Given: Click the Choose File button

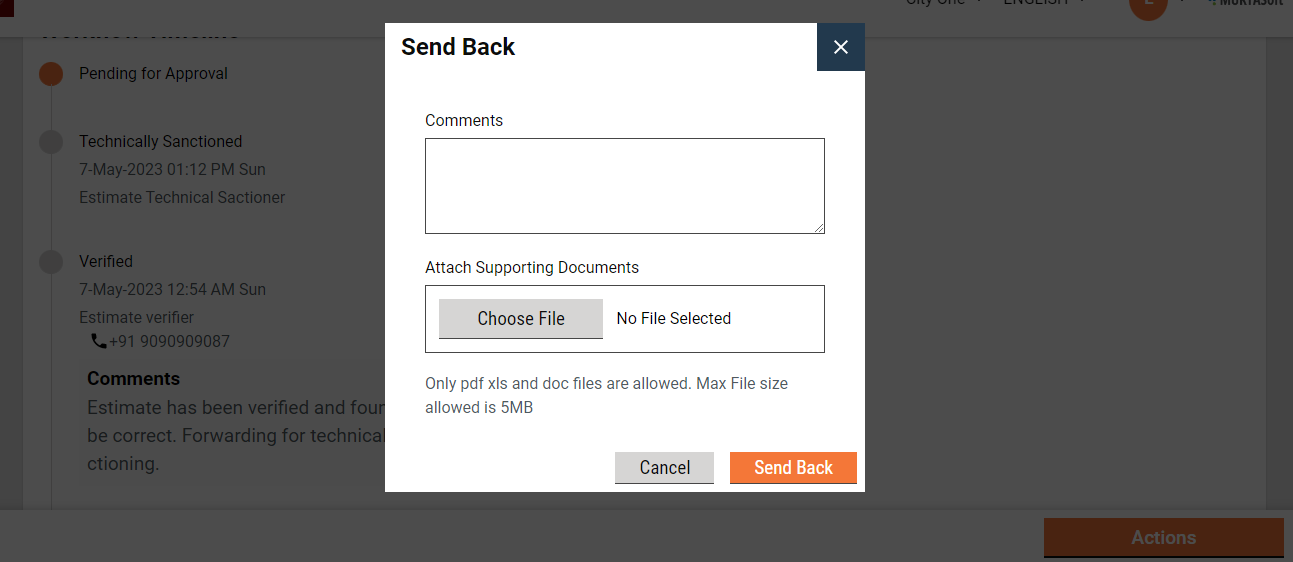Looking at the screenshot, I should tap(521, 319).
